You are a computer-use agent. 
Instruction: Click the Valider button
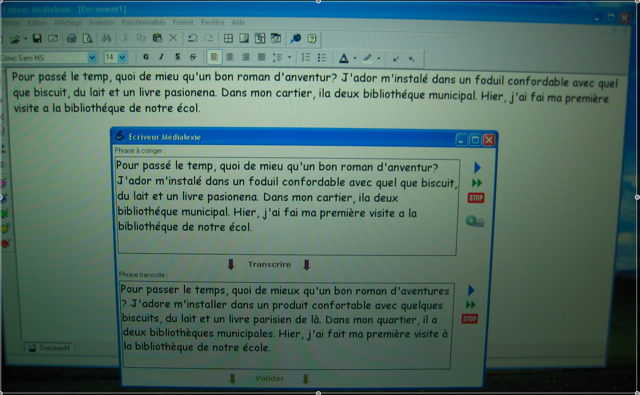pos(269,378)
